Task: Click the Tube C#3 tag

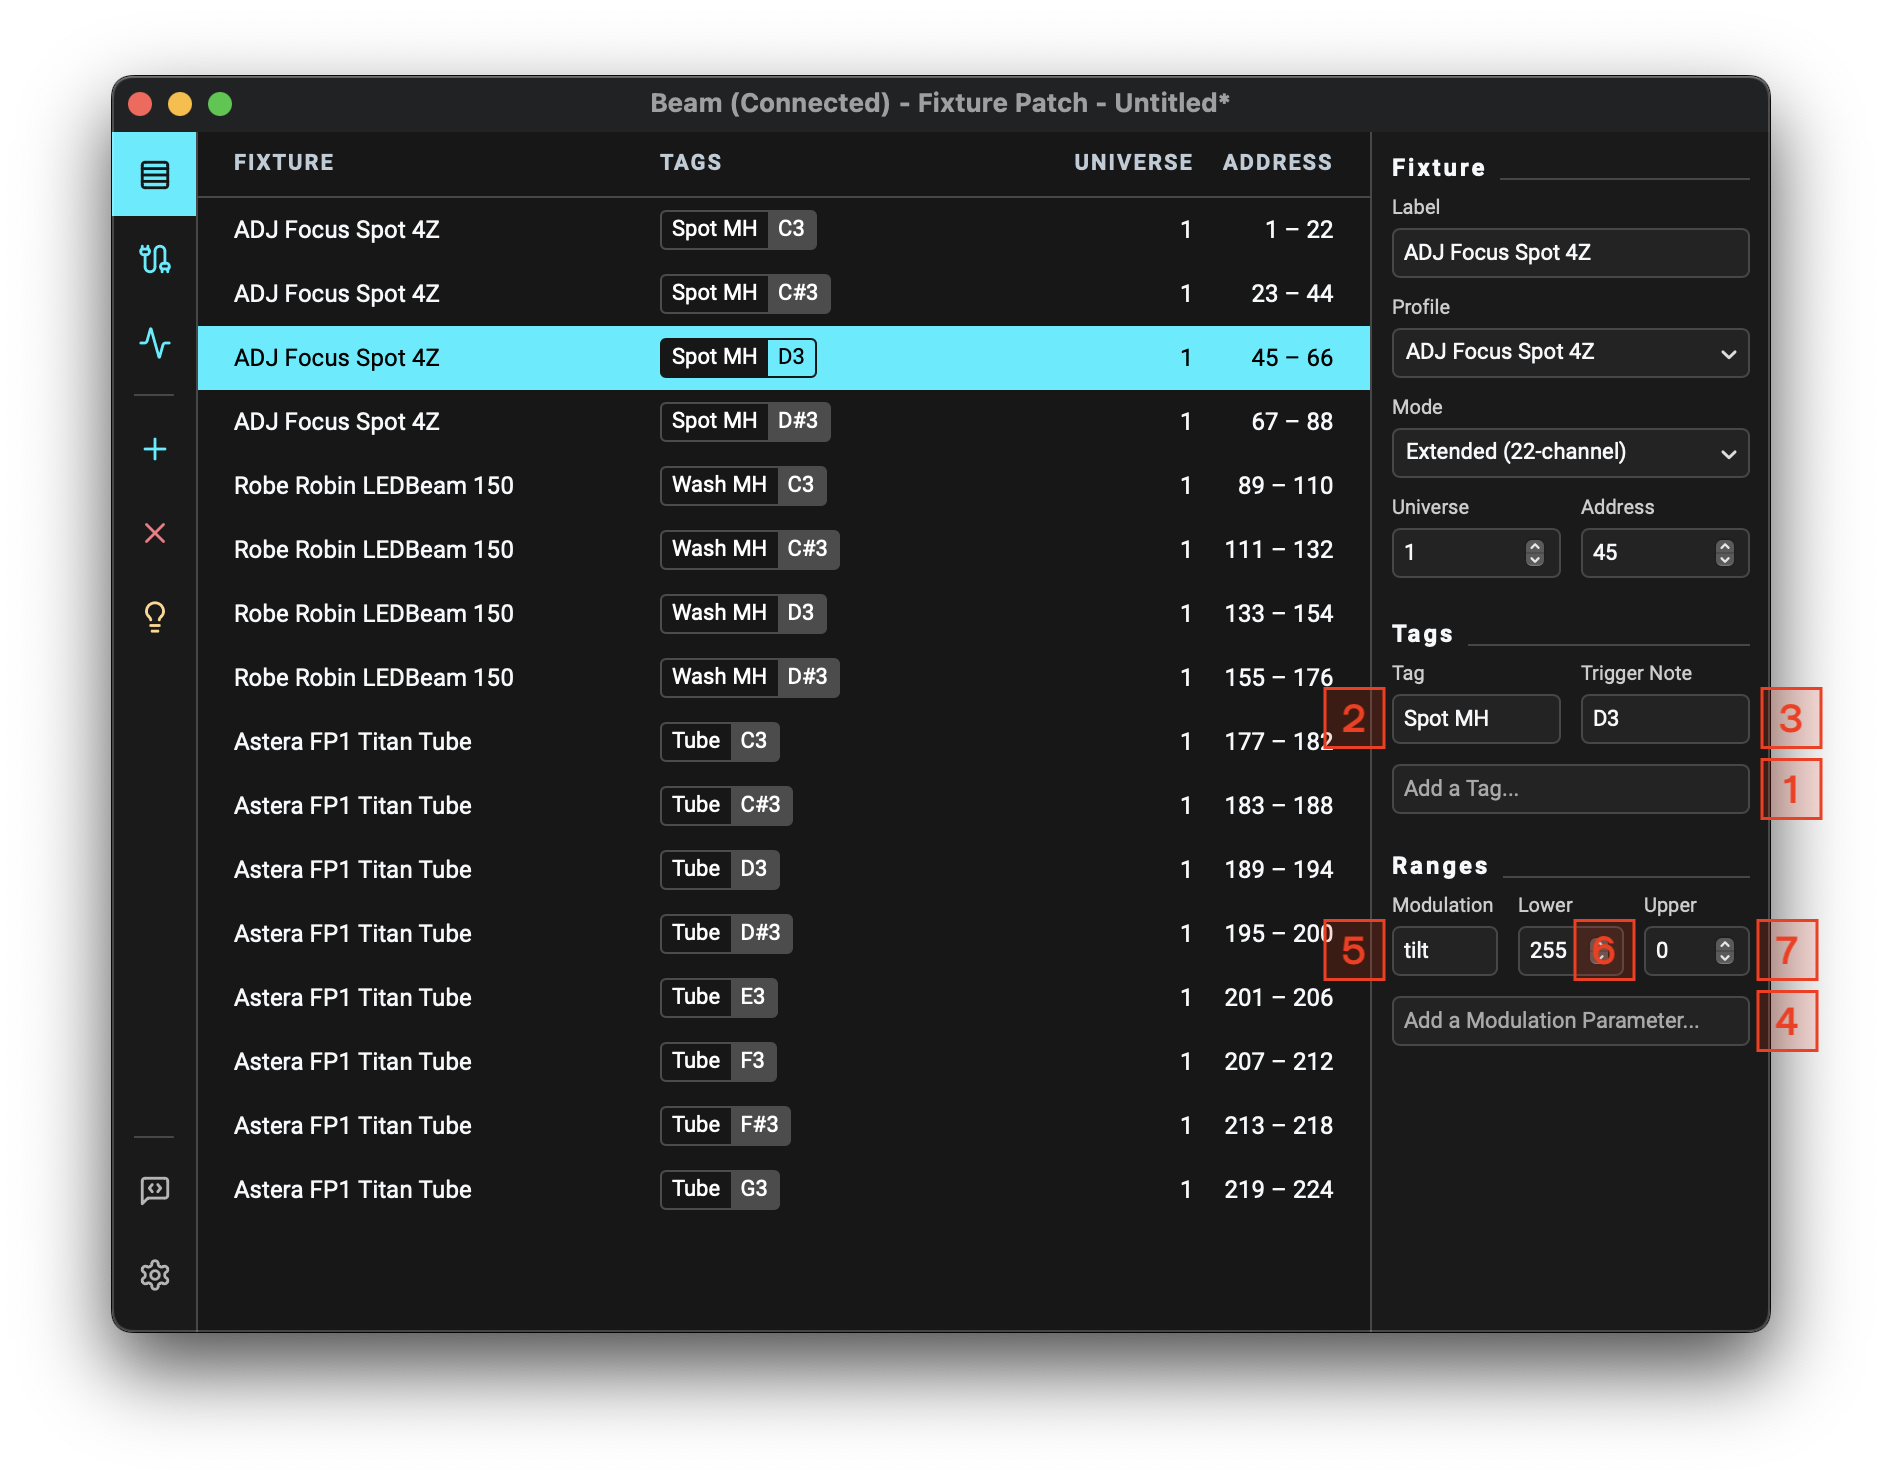Action: [x=726, y=806]
